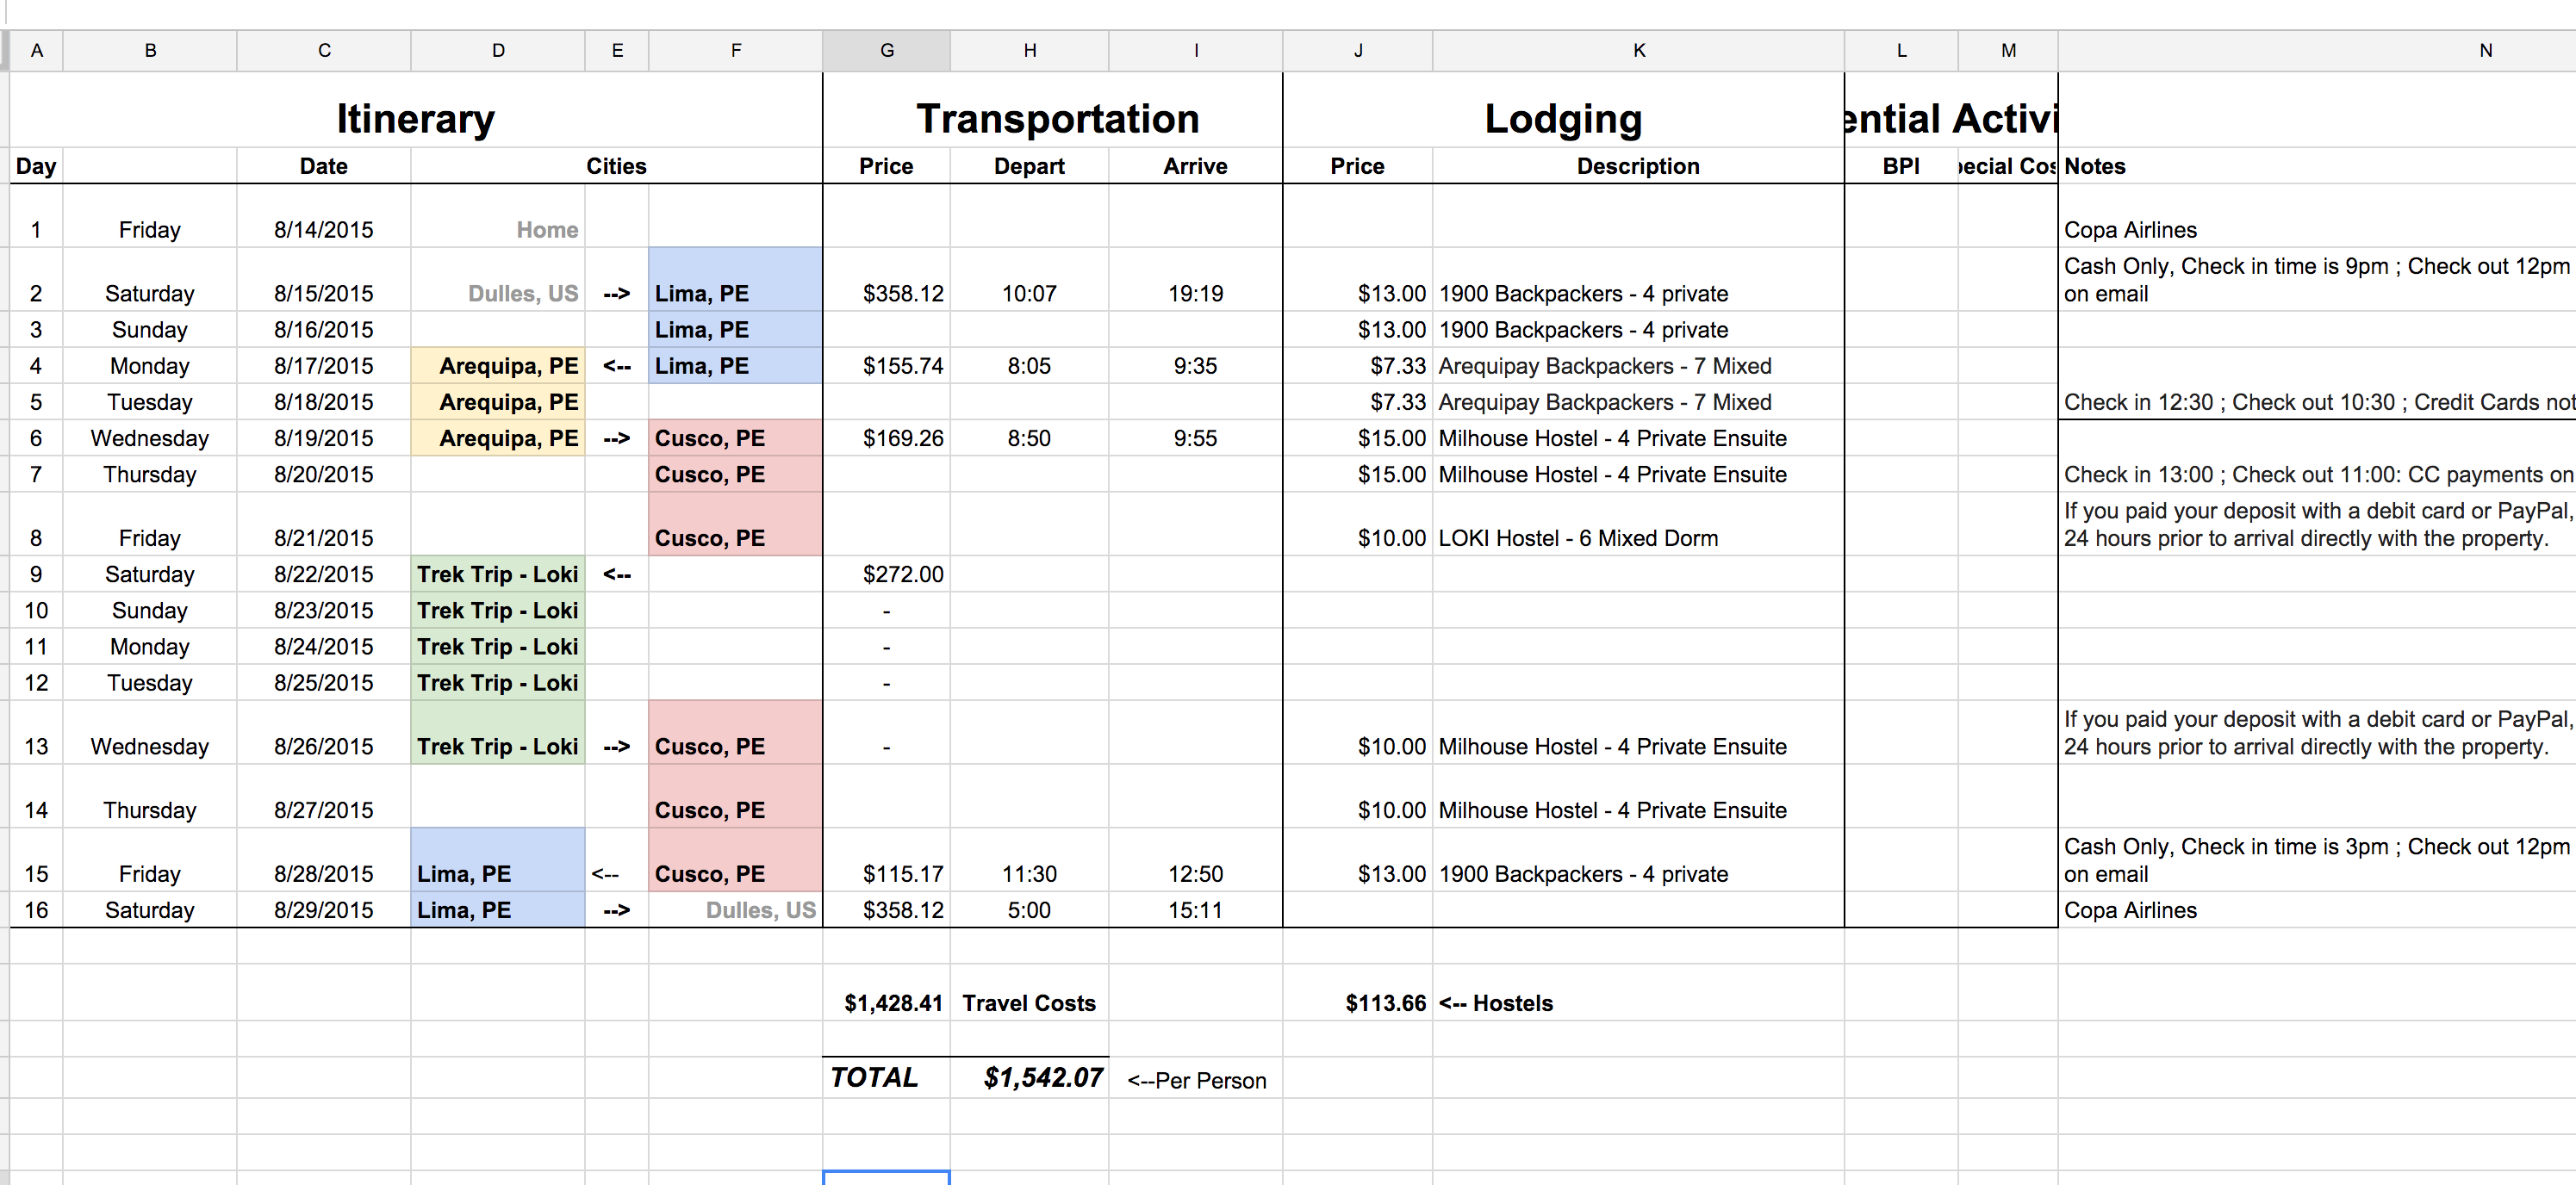Click the column K header
Viewport: 2576px width, 1185px height.
[1638, 50]
